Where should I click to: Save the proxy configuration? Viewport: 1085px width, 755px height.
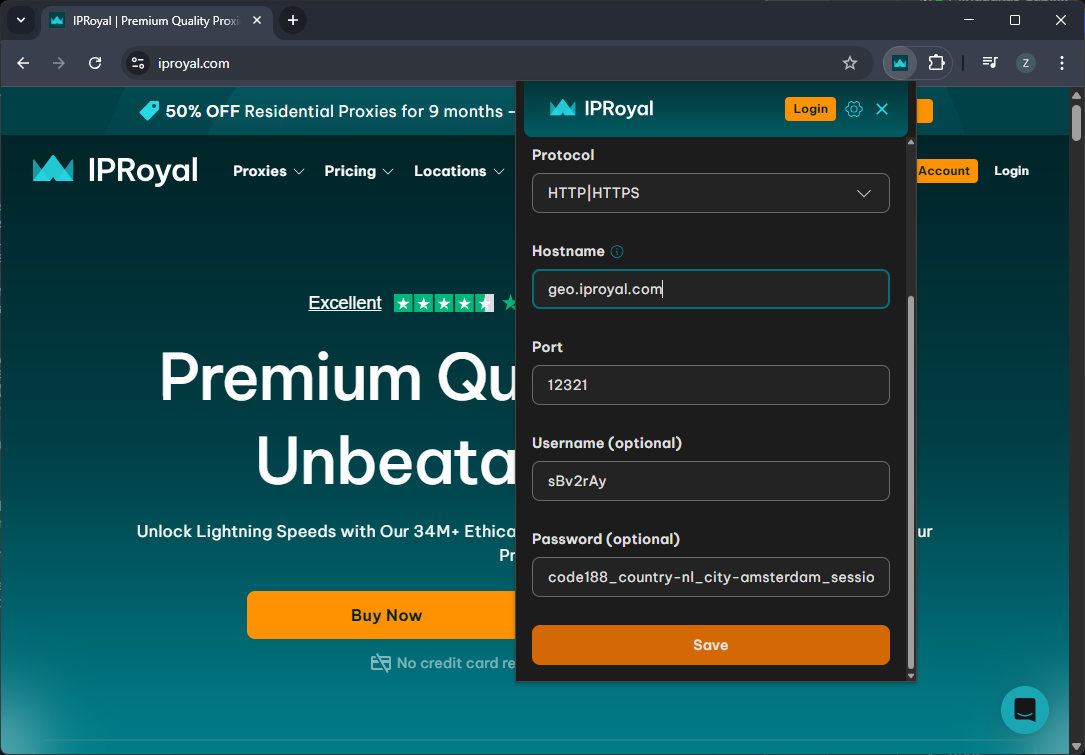click(710, 645)
